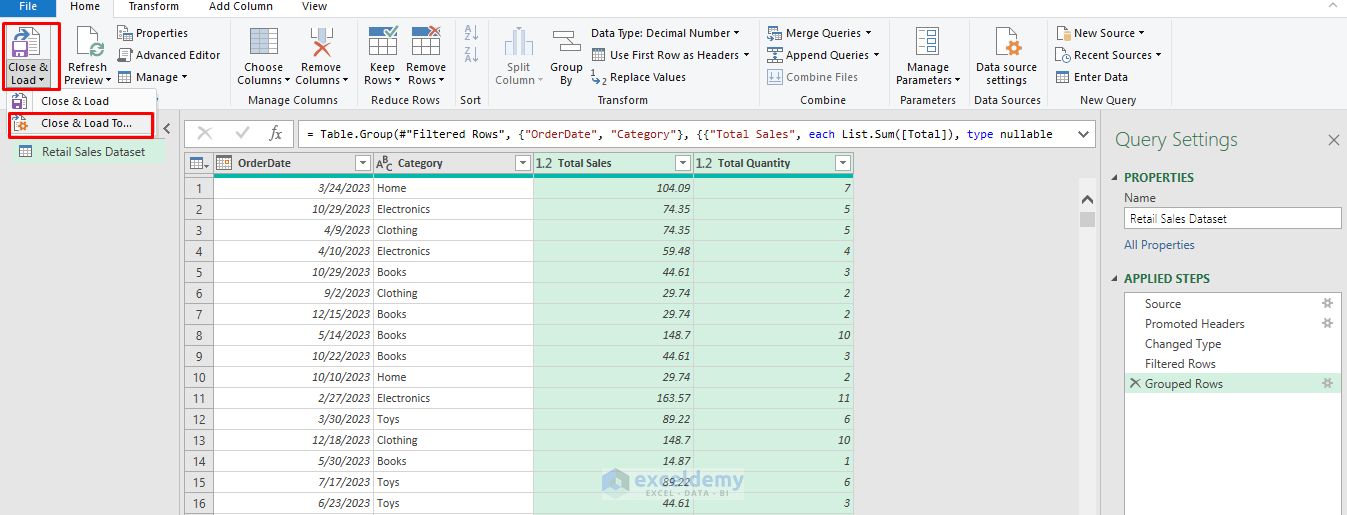1347x515 pixels.
Task: Open Category column filter dropdown
Action: [x=522, y=163]
